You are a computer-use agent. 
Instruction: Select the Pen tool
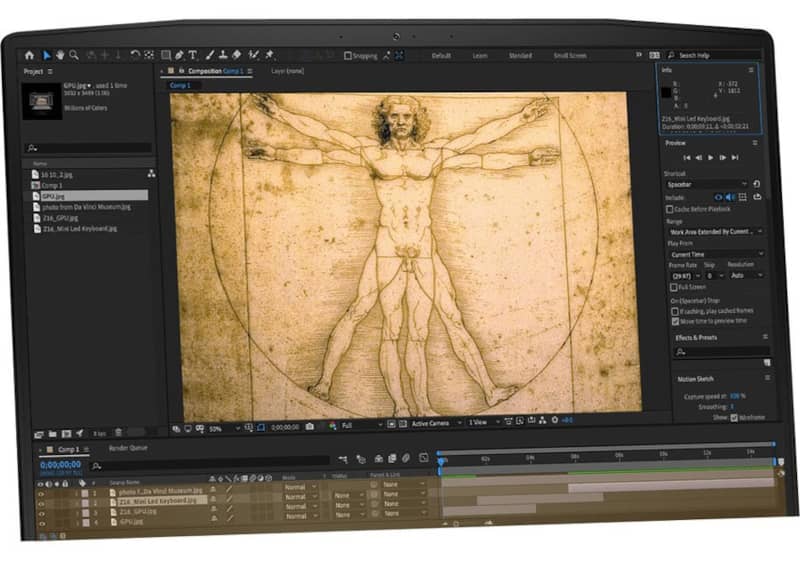coord(179,55)
